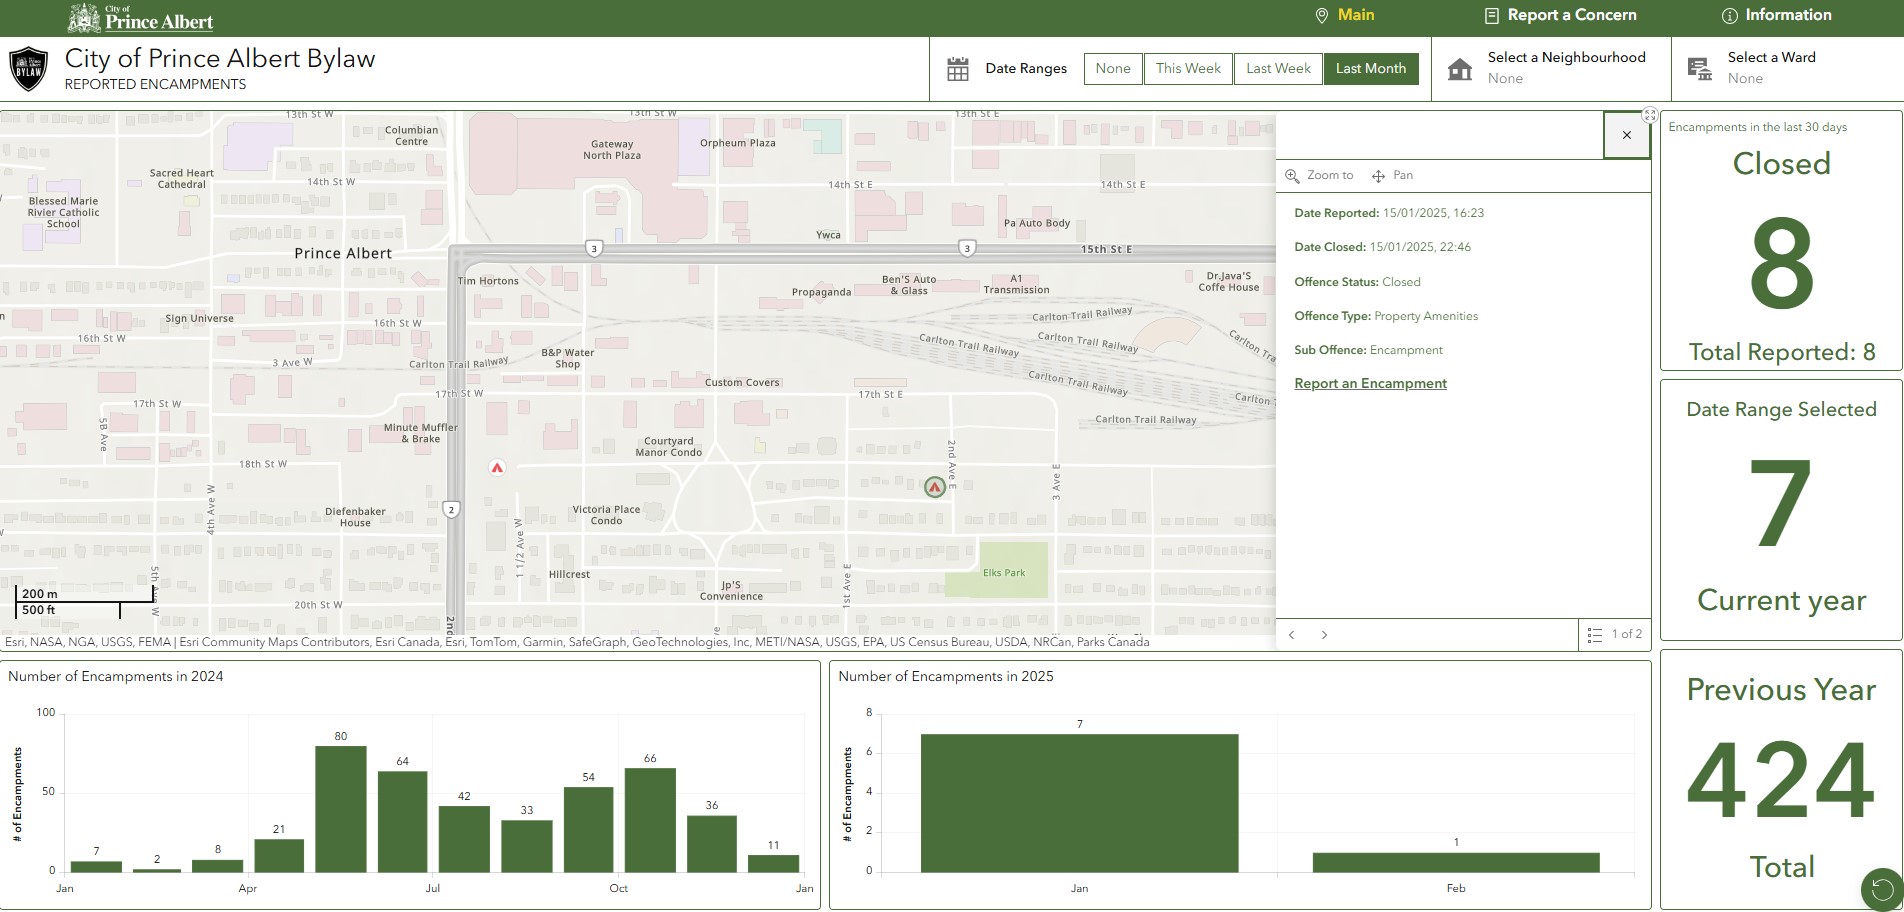The width and height of the screenshot is (1904, 912).
Task: Click the red encampment marker near 18th St W
Action: pos(497,467)
